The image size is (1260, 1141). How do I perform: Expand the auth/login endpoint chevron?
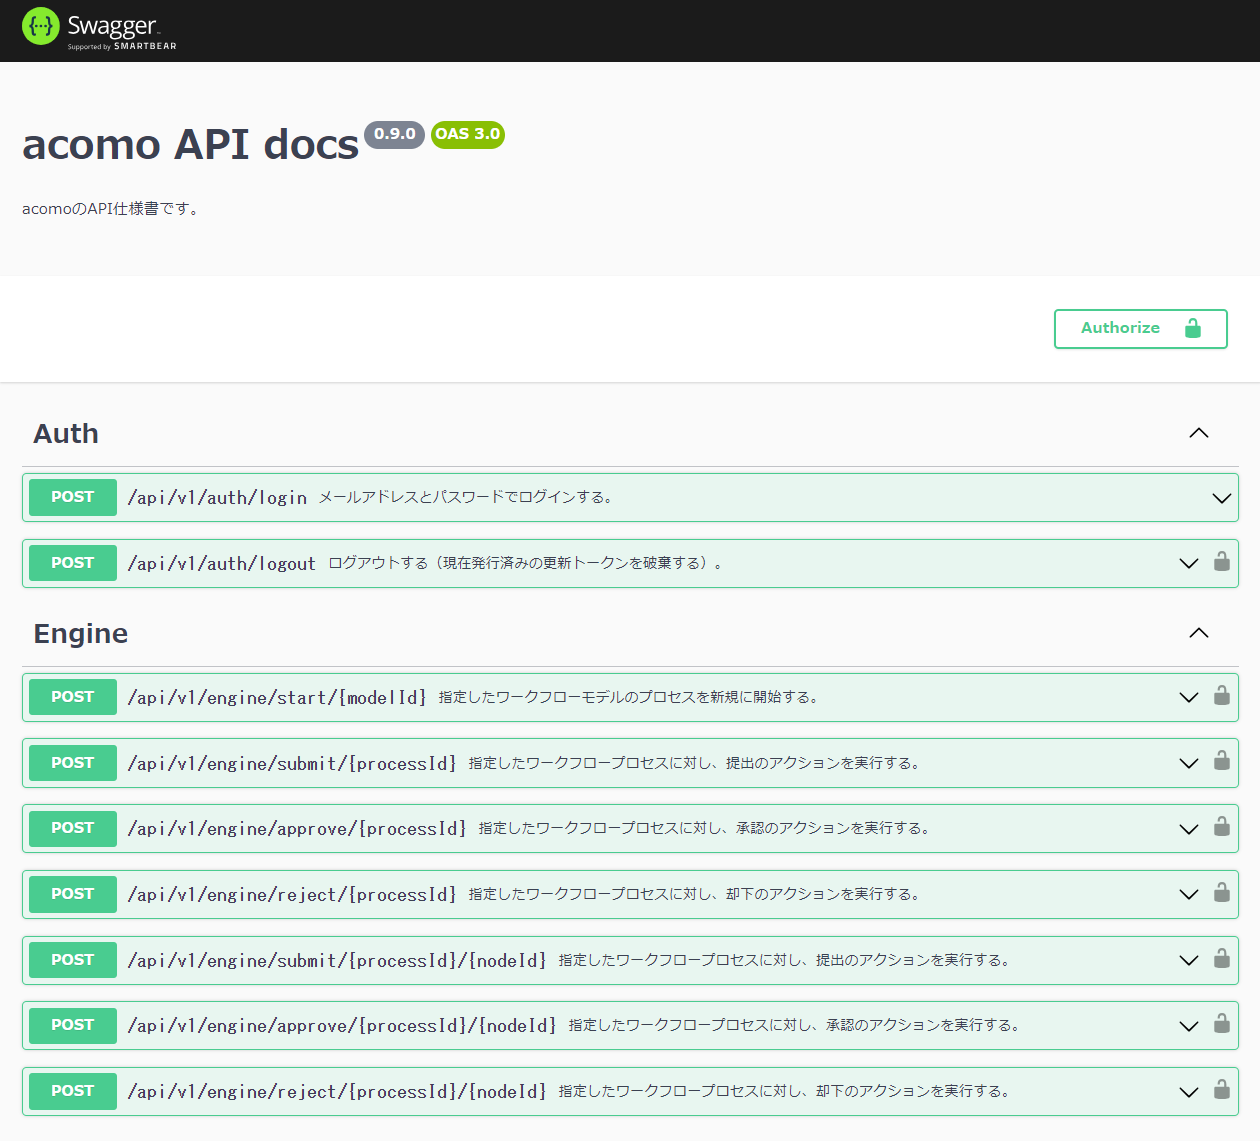click(x=1221, y=498)
